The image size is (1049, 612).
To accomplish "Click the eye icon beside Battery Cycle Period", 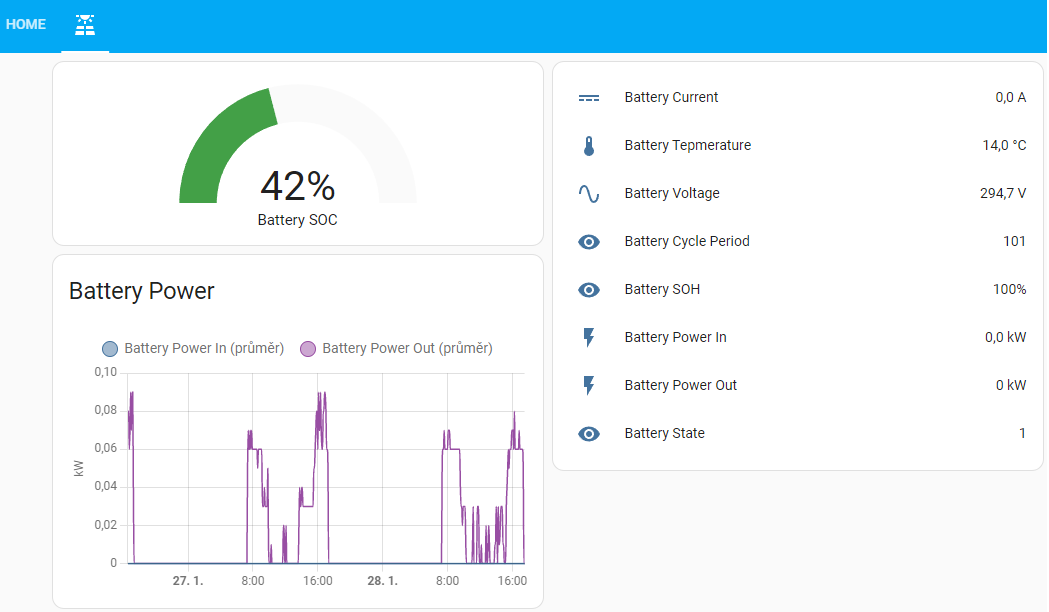I will tap(589, 242).
